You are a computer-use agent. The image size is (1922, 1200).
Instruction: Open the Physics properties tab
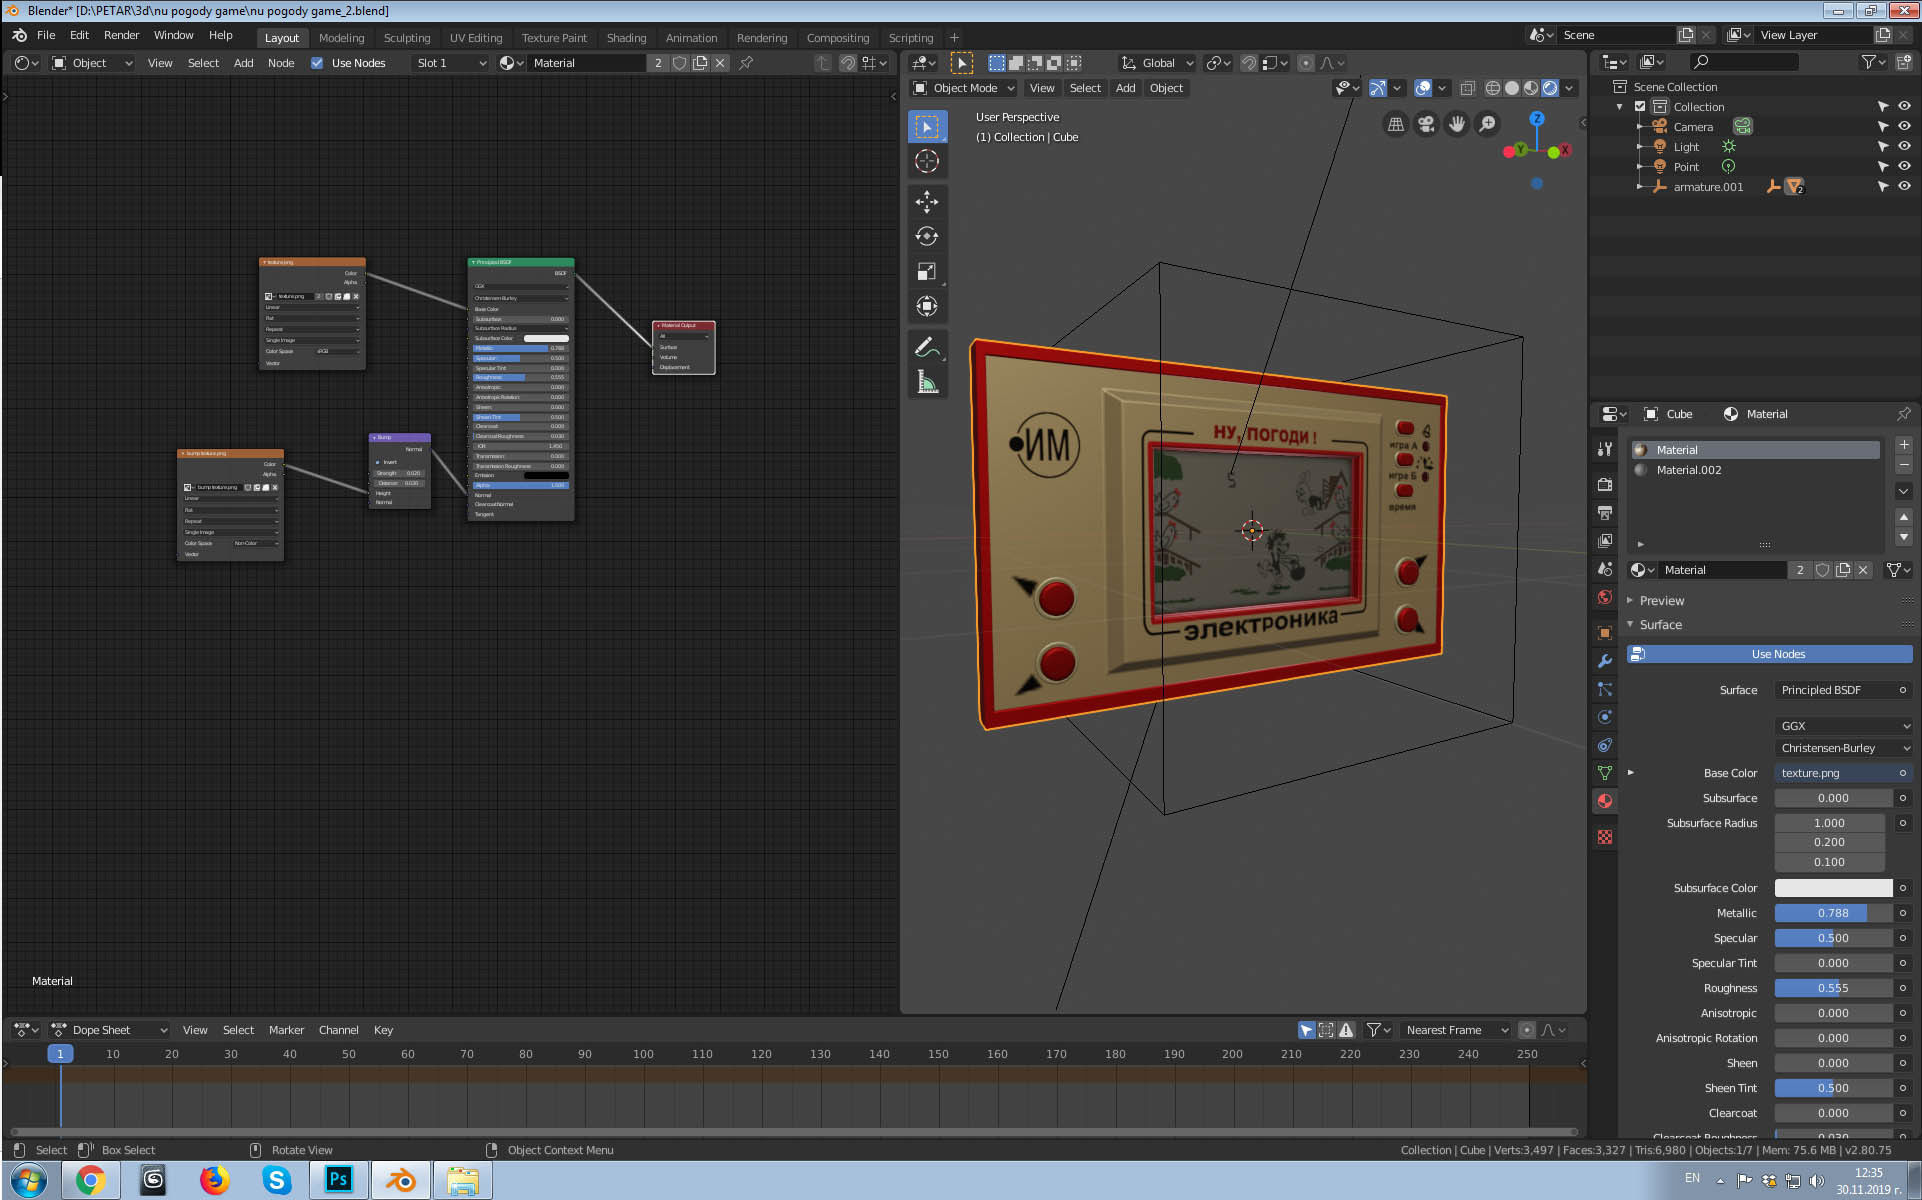(1605, 716)
